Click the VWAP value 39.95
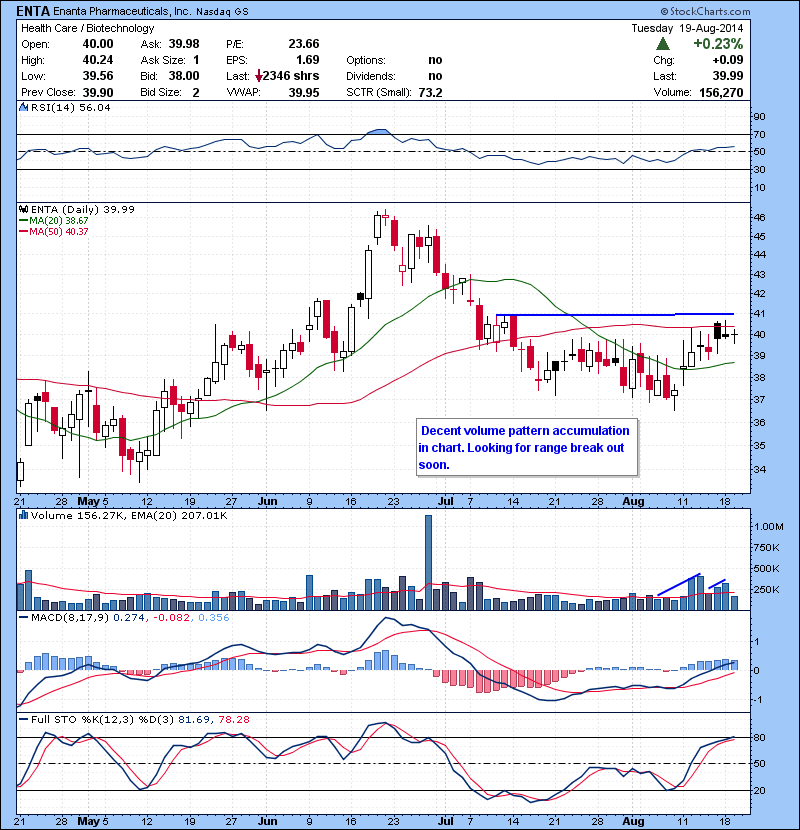The width and height of the screenshot is (800, 830). point(304,92)
